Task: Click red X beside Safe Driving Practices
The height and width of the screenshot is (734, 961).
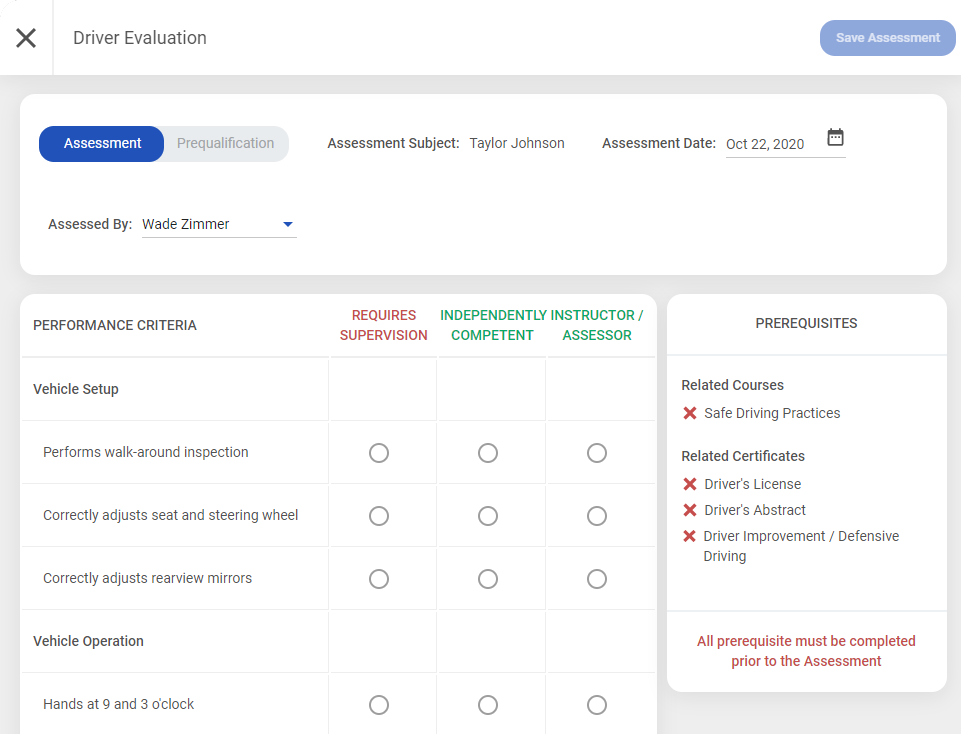Action: click(x=689, y=413)
